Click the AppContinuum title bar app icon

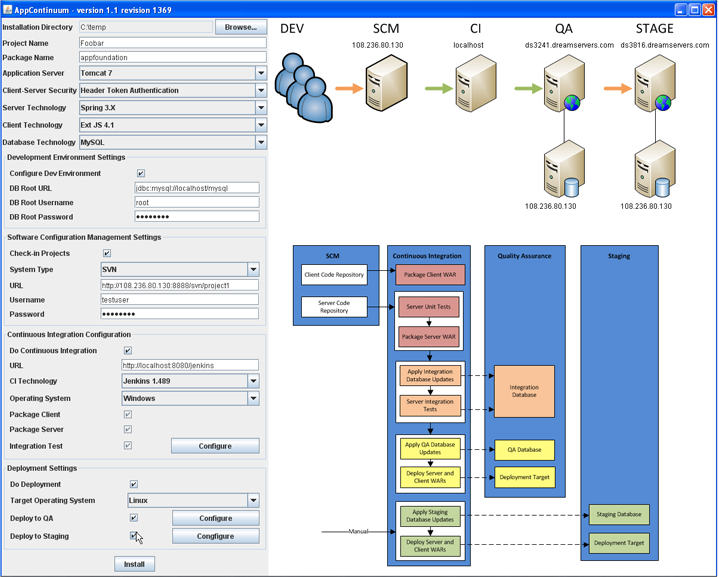[9, 9]
